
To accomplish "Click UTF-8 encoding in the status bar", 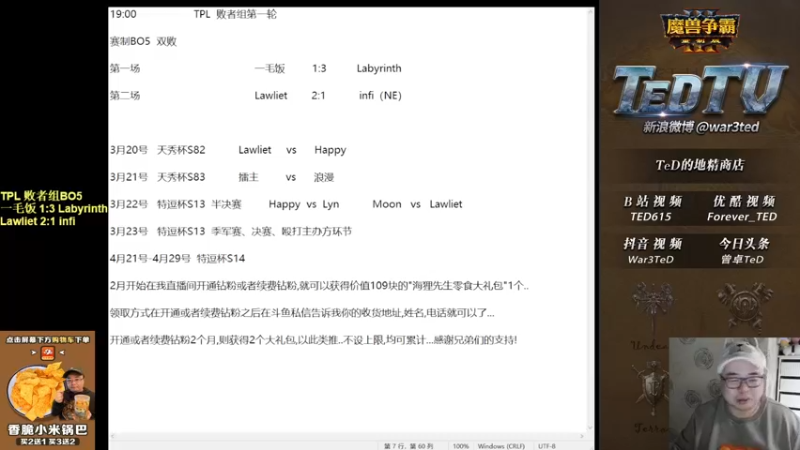I will [x=546, y=446].
